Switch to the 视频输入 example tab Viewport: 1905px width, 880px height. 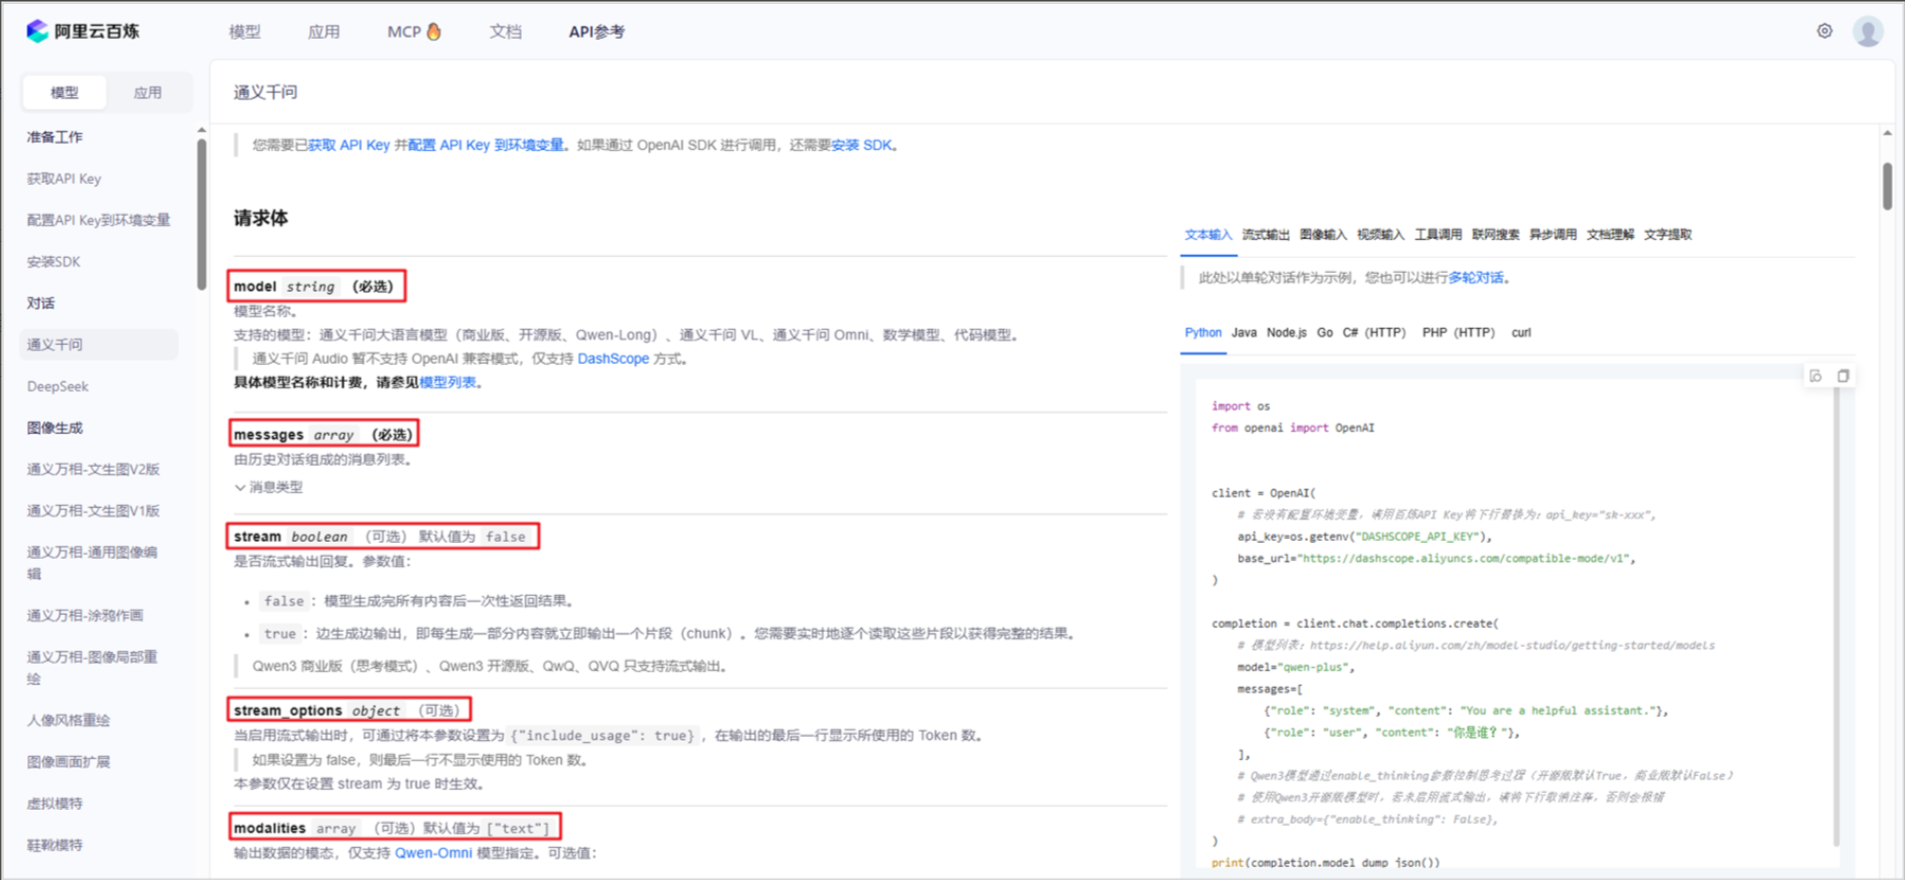pos(1380,235)
